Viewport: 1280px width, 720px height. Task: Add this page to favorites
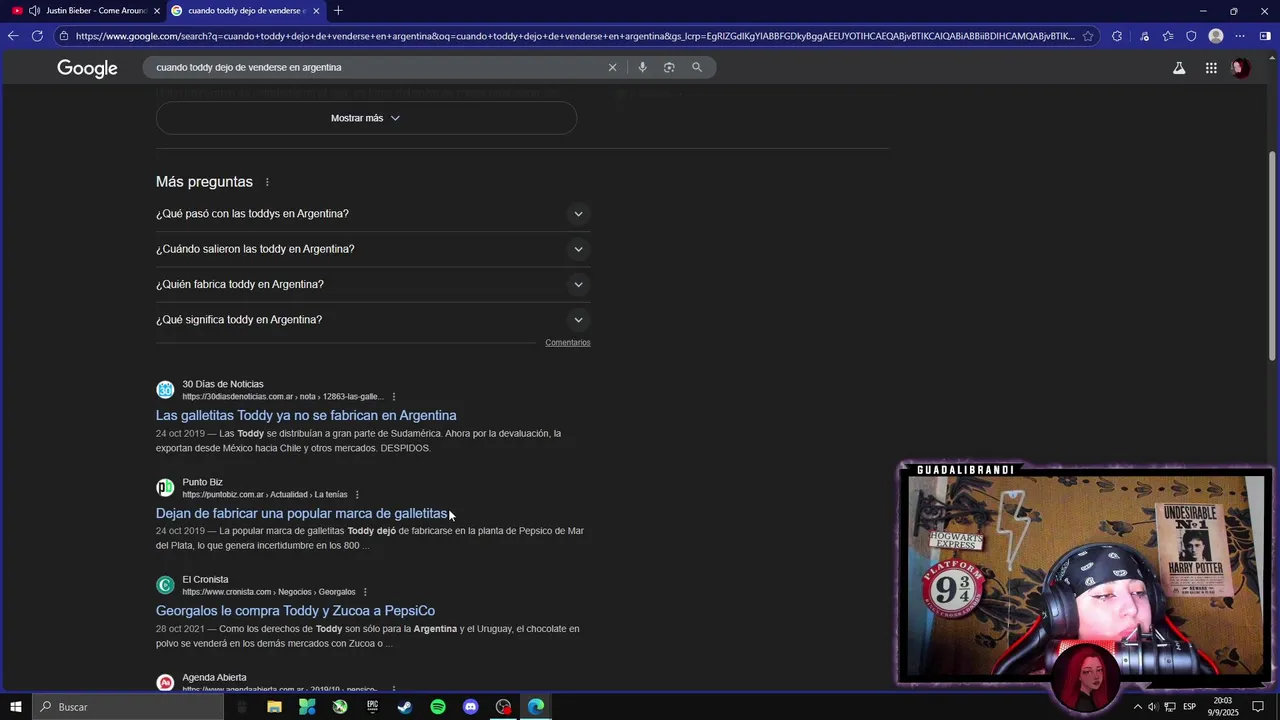pos(1088,36)
